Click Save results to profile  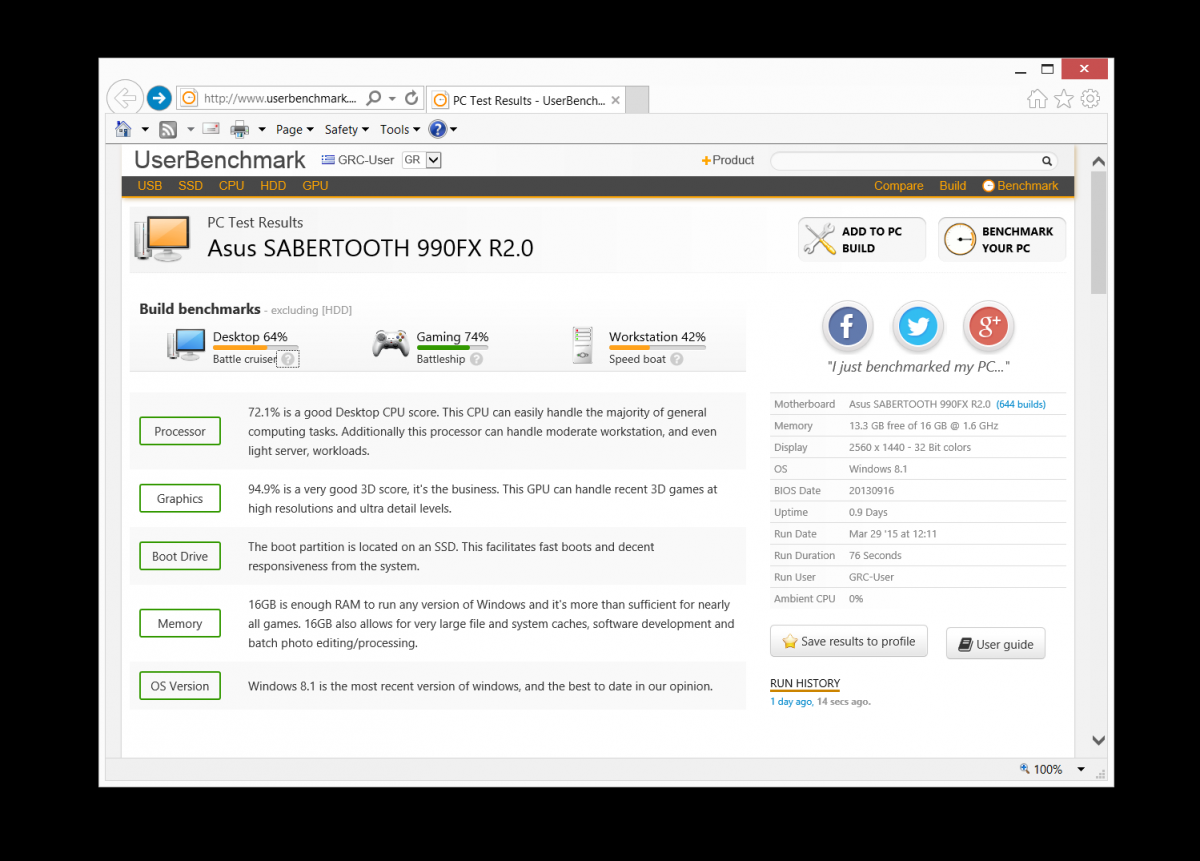pos(849,641)
